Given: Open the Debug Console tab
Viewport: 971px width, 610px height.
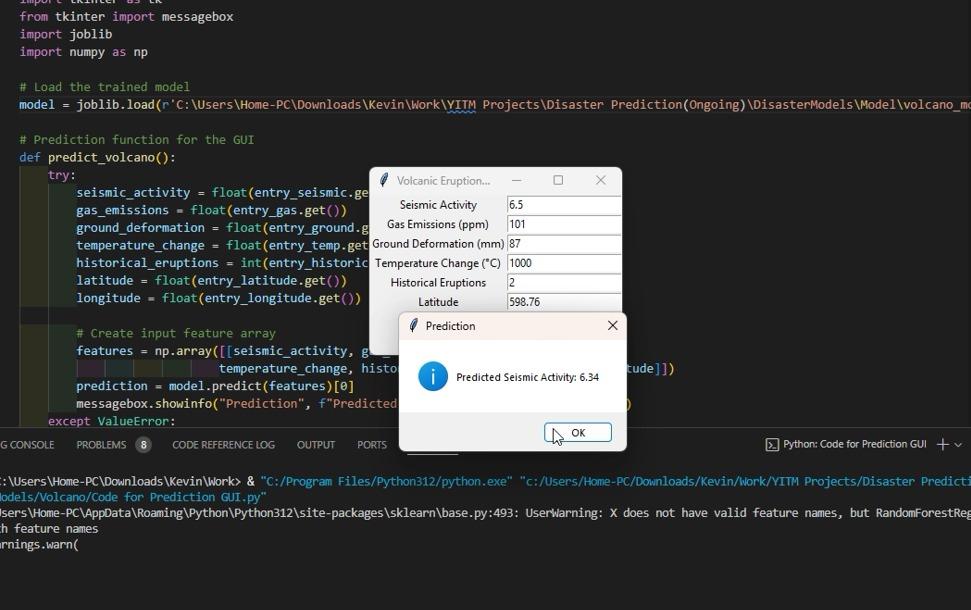Looking at the screenshot, I should [x=27, y=445].
